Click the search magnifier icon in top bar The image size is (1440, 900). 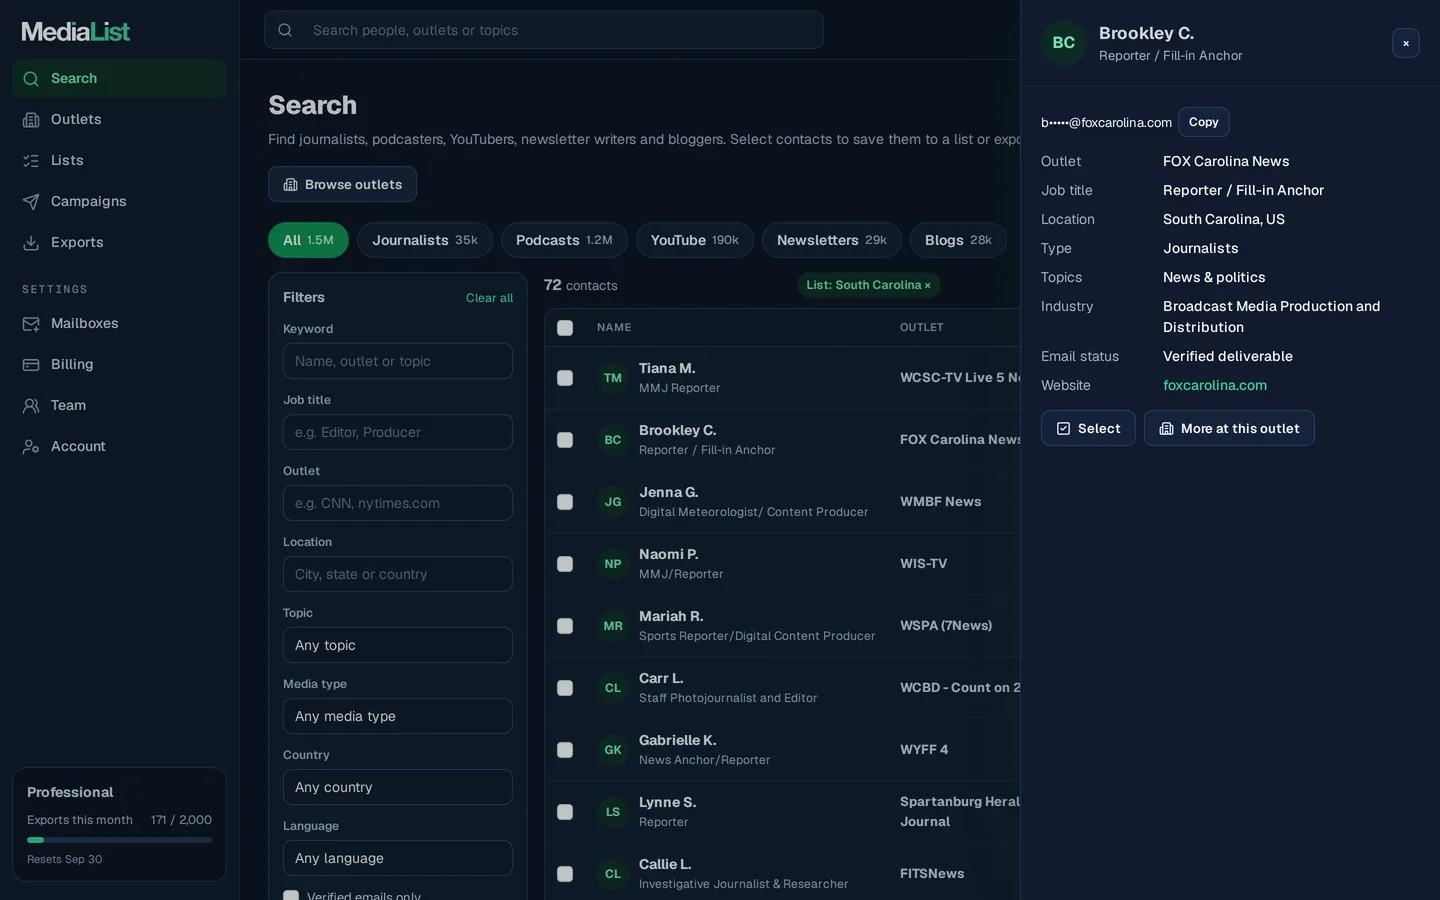285,30
